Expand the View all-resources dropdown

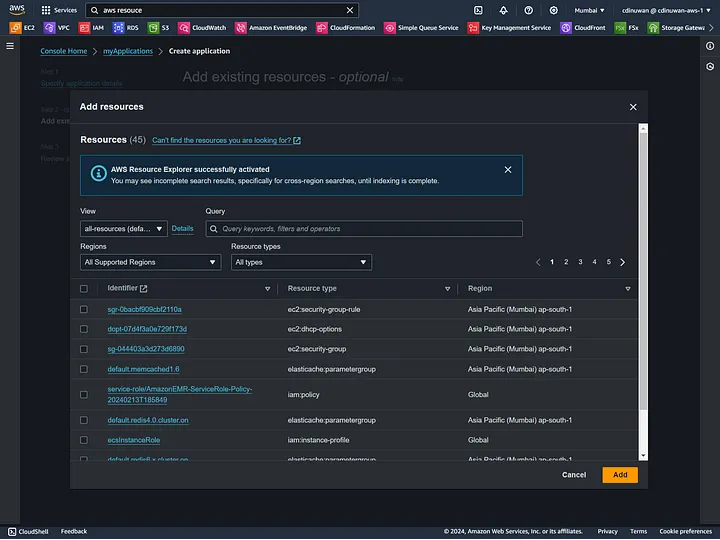[124, 229]
